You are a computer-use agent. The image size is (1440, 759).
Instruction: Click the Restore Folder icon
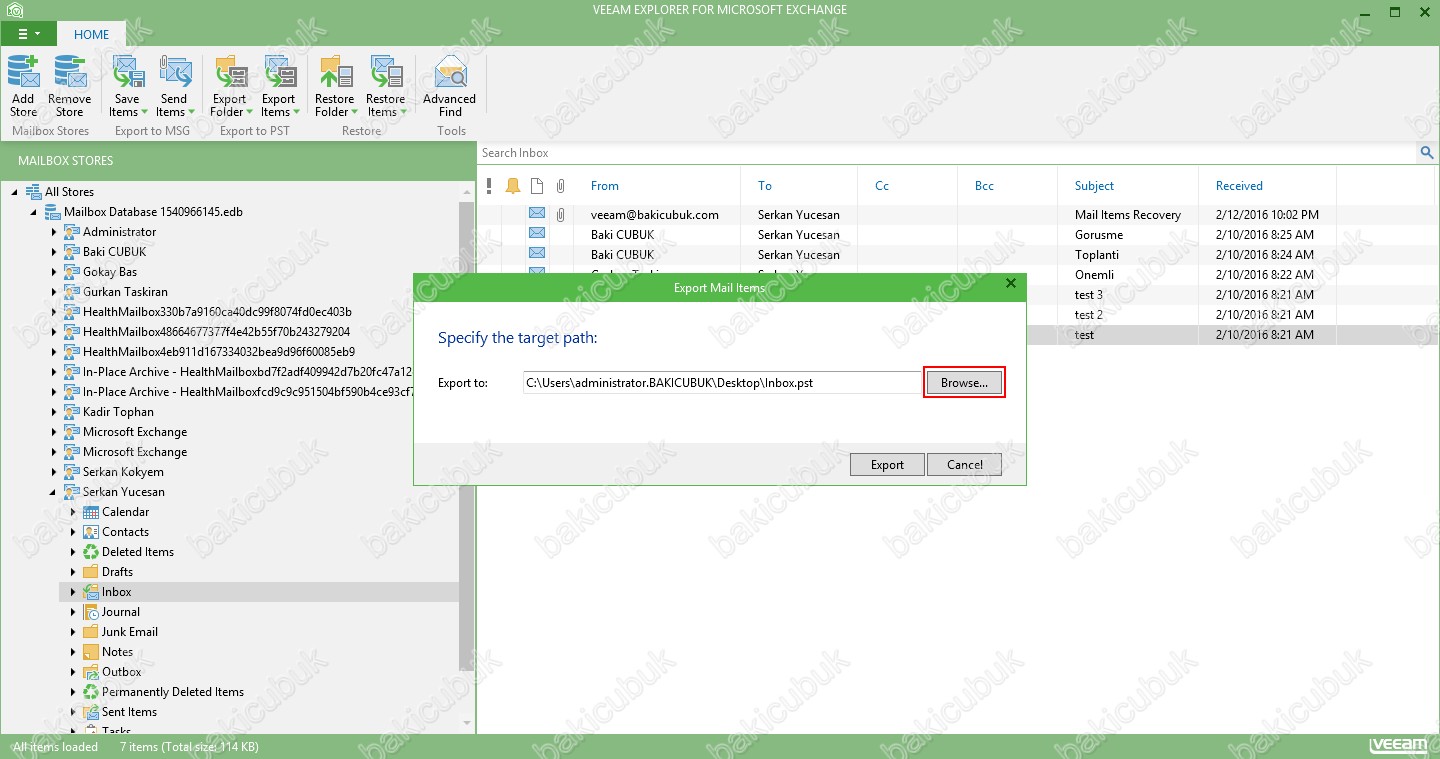click(335, 72)
